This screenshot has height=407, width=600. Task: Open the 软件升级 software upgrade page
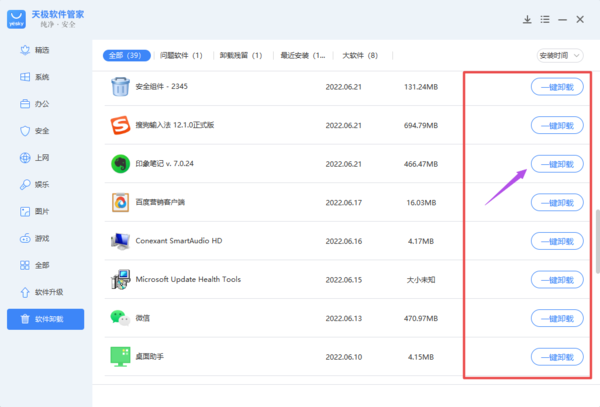pyautogui.click(x=47, y=292)
